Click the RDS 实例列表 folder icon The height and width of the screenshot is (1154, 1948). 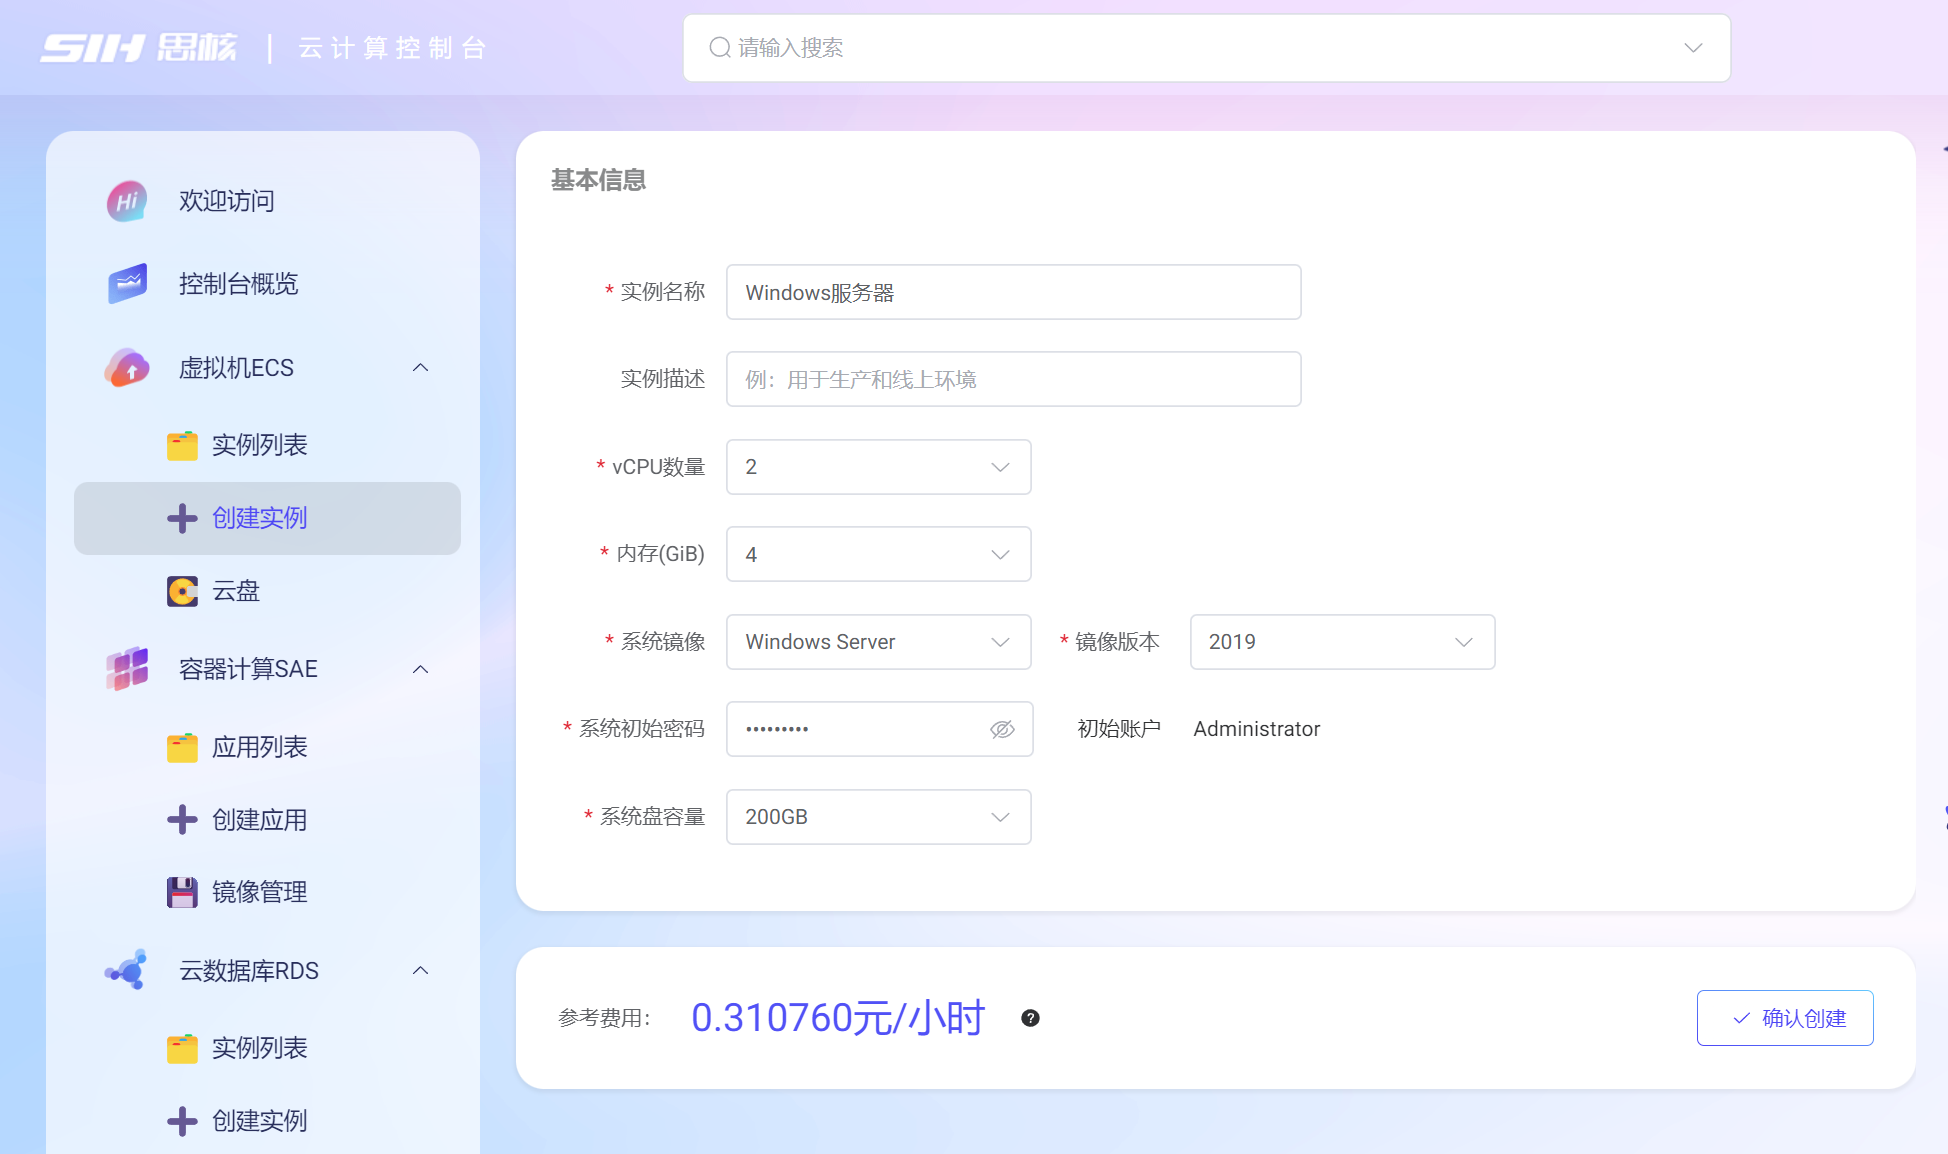coord(182,1048)
